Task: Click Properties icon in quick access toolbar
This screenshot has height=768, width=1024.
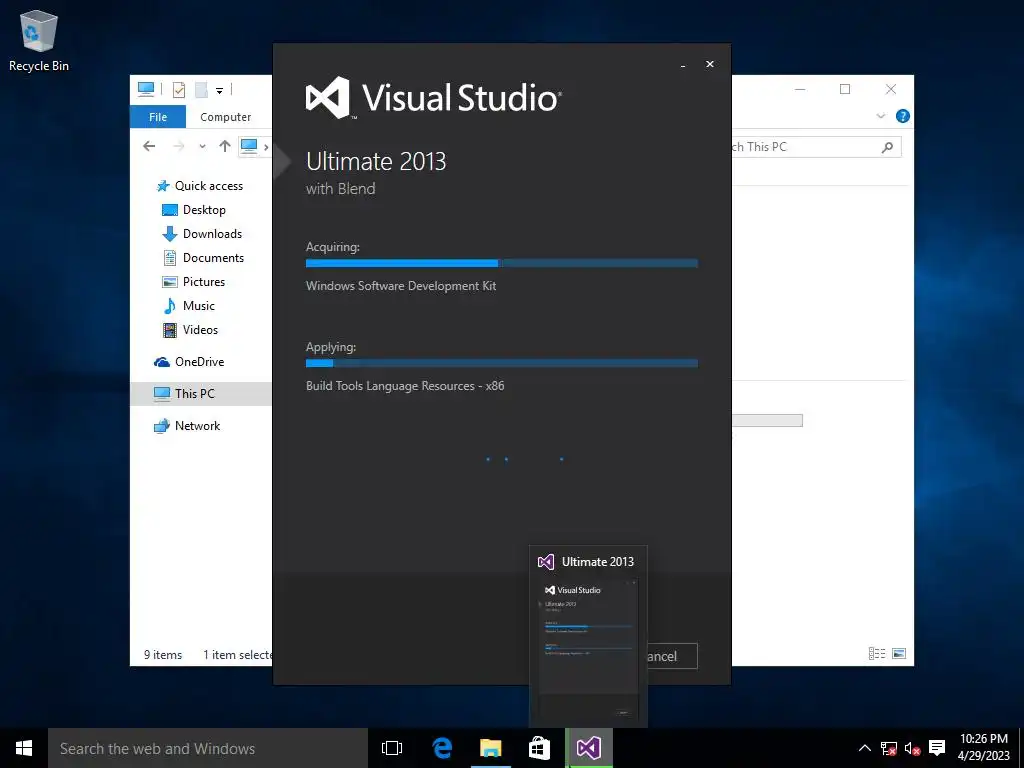Action: [x=178, y=89]
